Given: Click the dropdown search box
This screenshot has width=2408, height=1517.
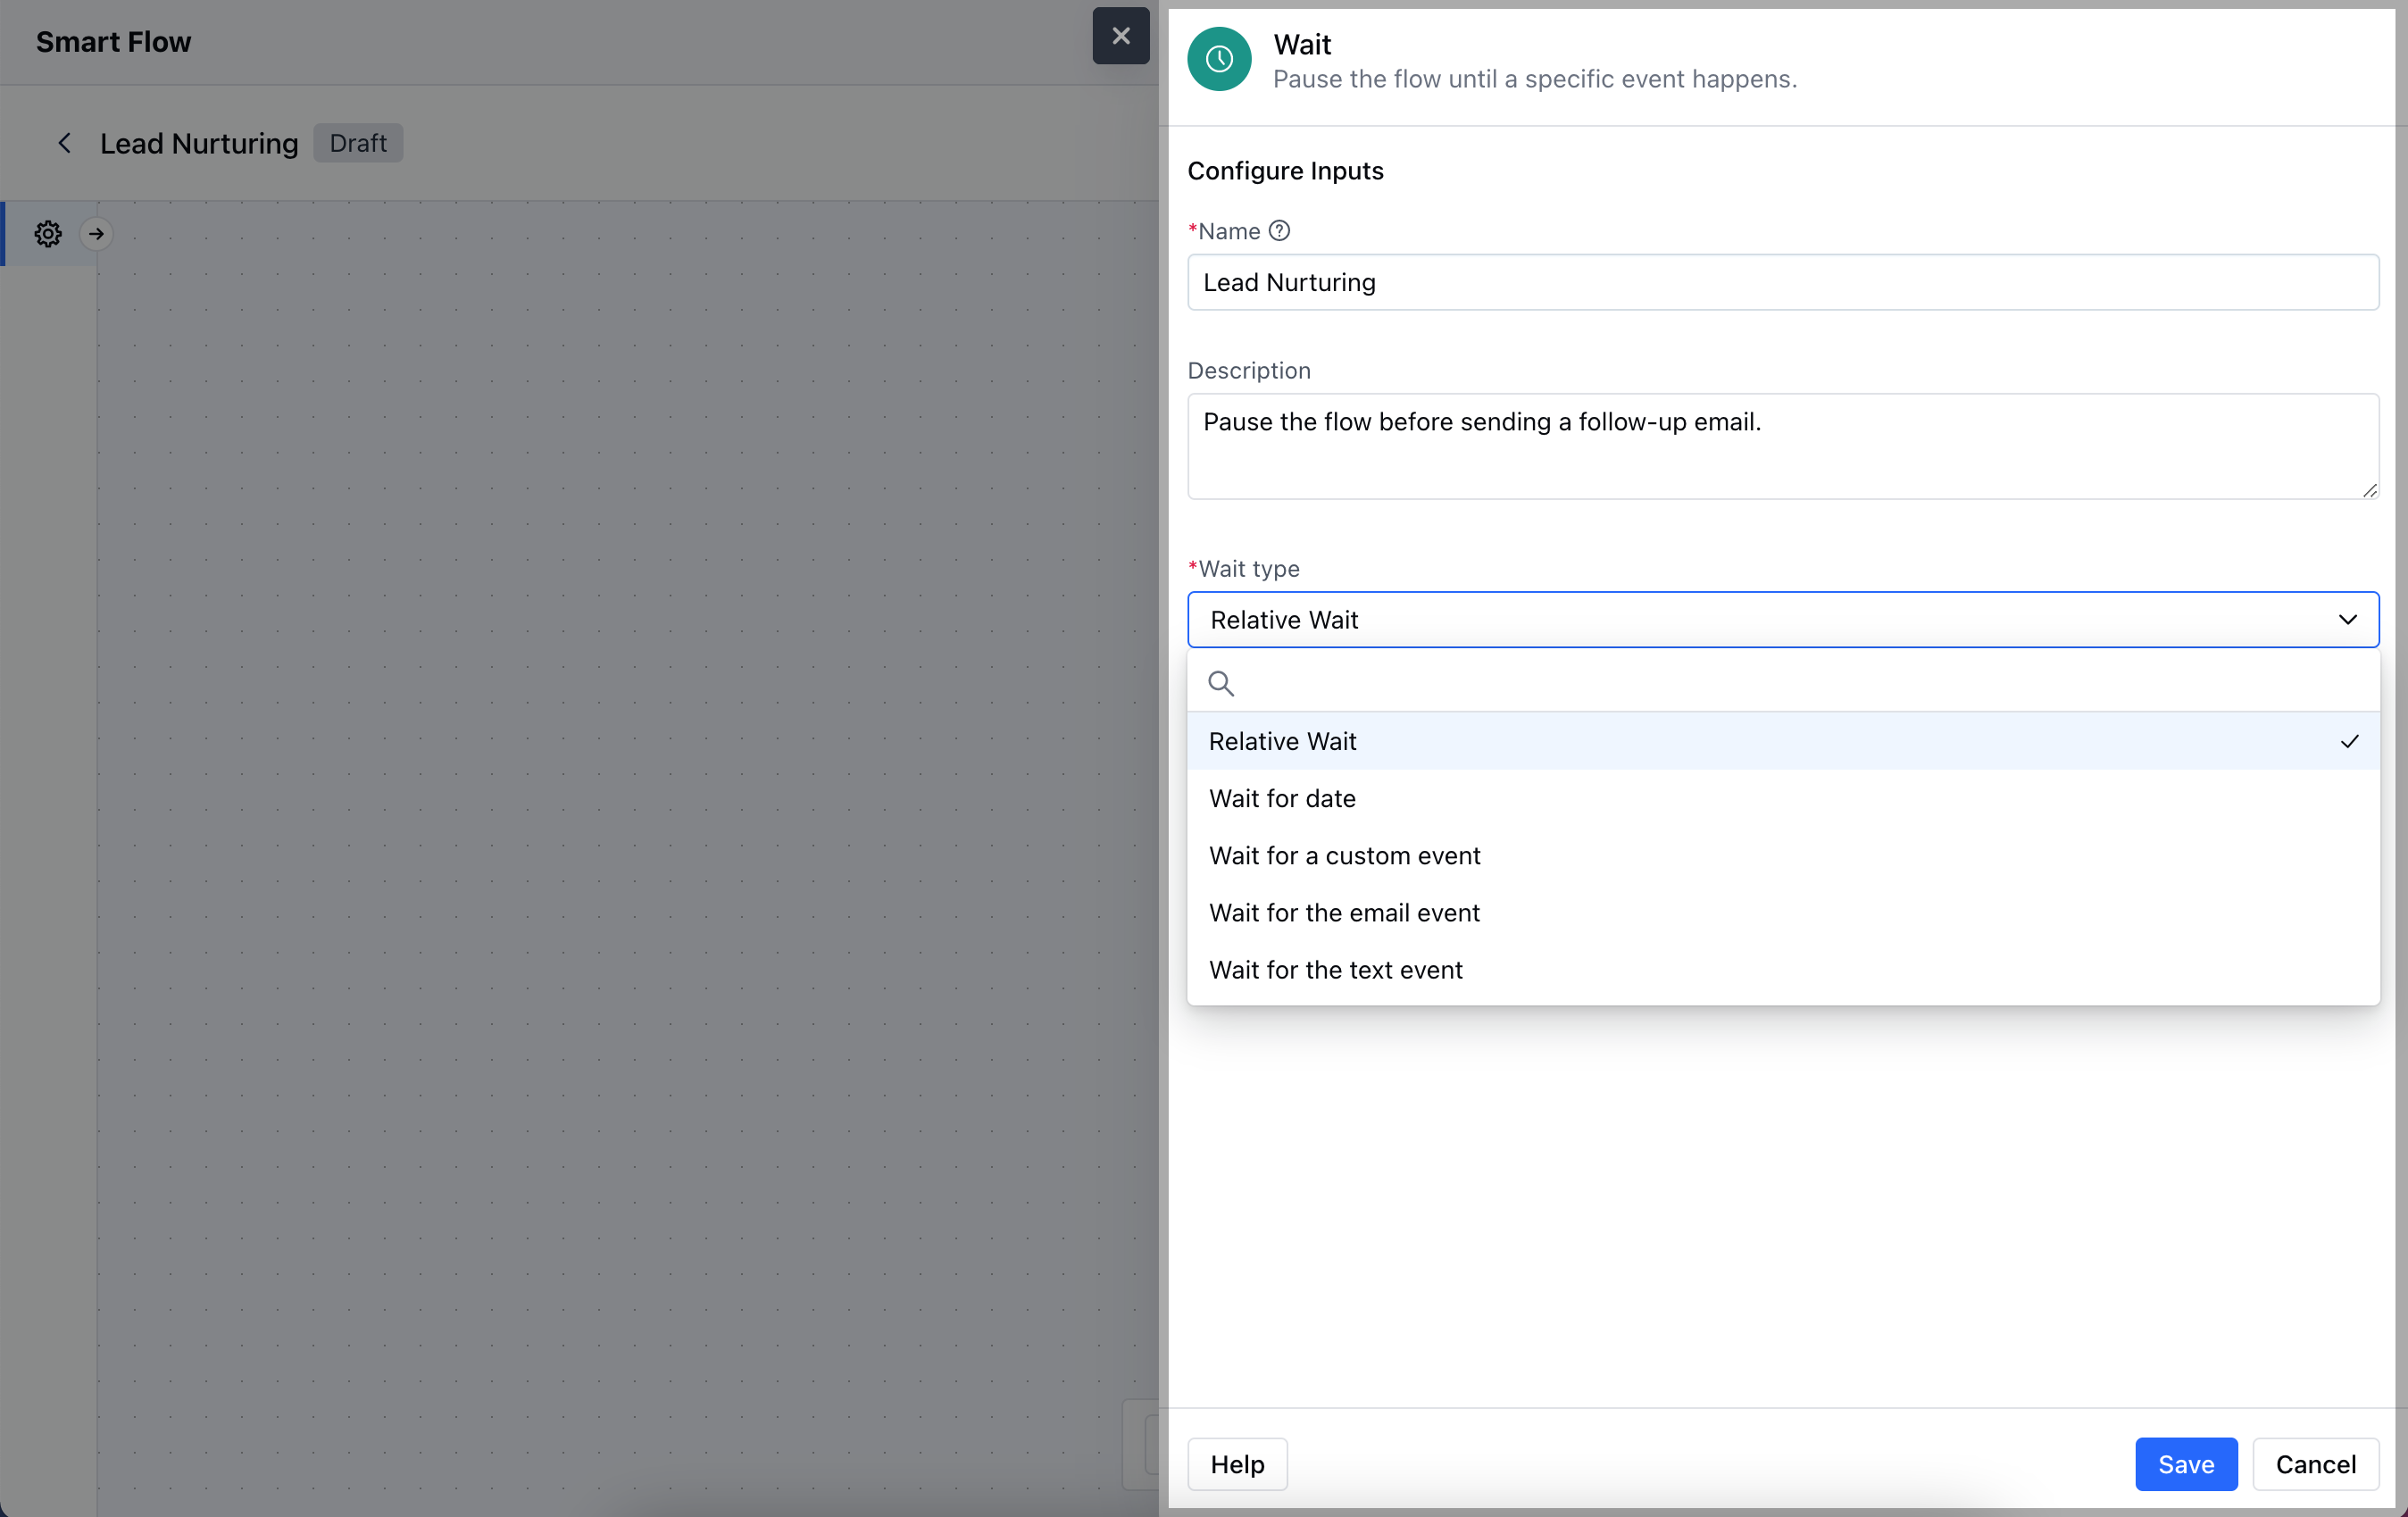Looking at the screenshot, I should tap(1782, 683).
